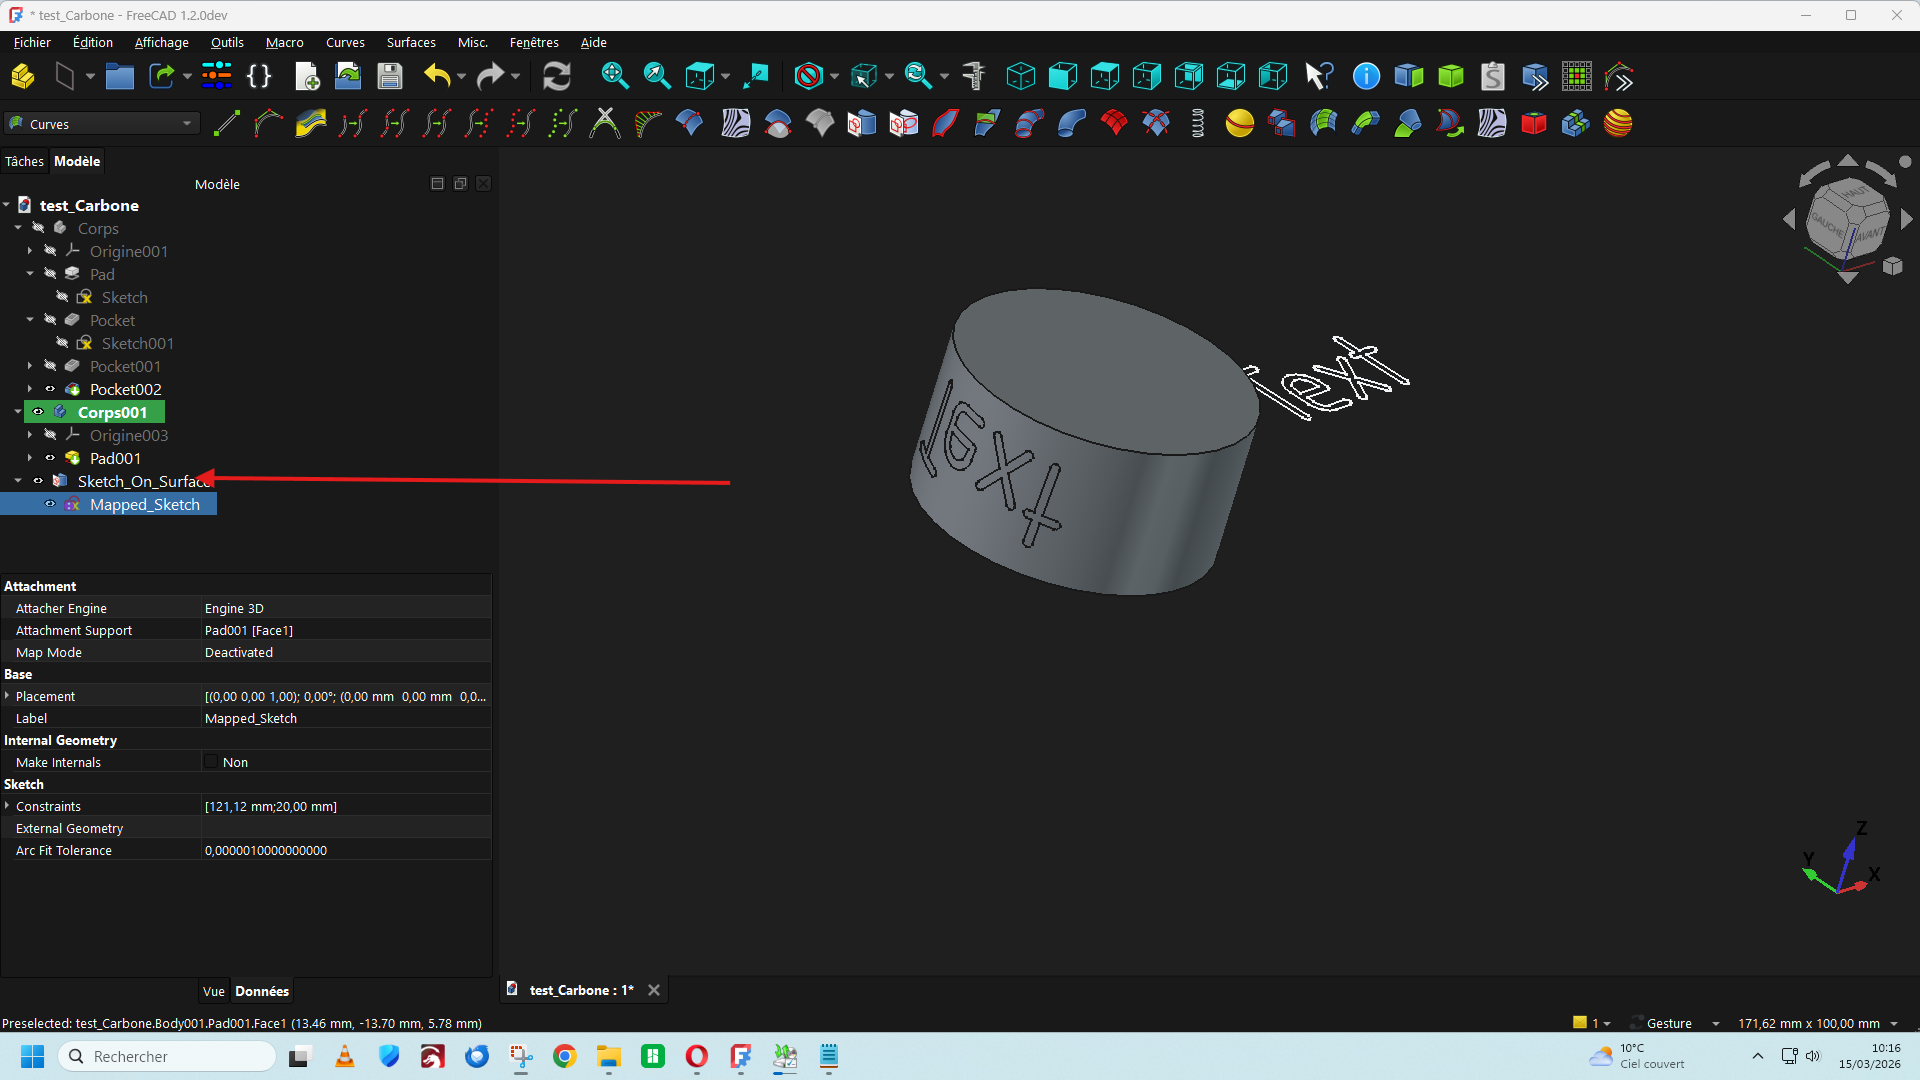Click the Fit all zoom icon
Image resolution: width=1920 pixels, height=1080 pixels.
[614, 77]
